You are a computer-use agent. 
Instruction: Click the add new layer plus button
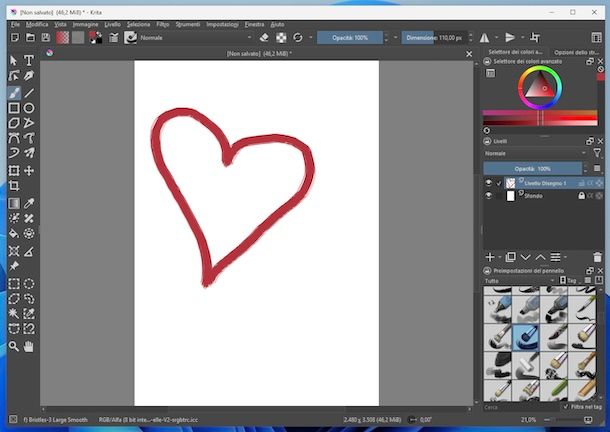490,257
